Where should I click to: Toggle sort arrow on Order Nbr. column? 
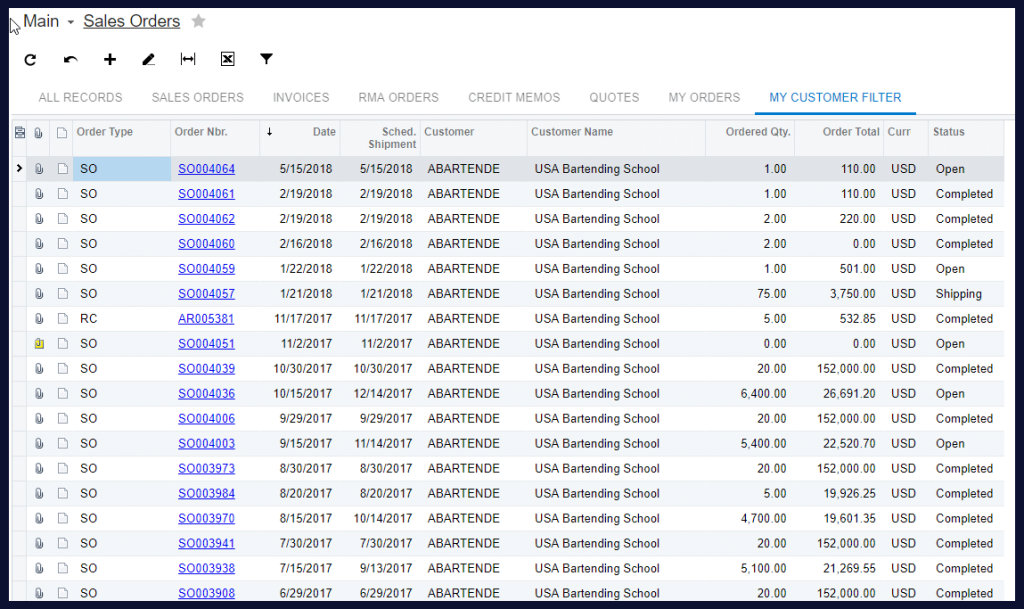coord(269,132)
